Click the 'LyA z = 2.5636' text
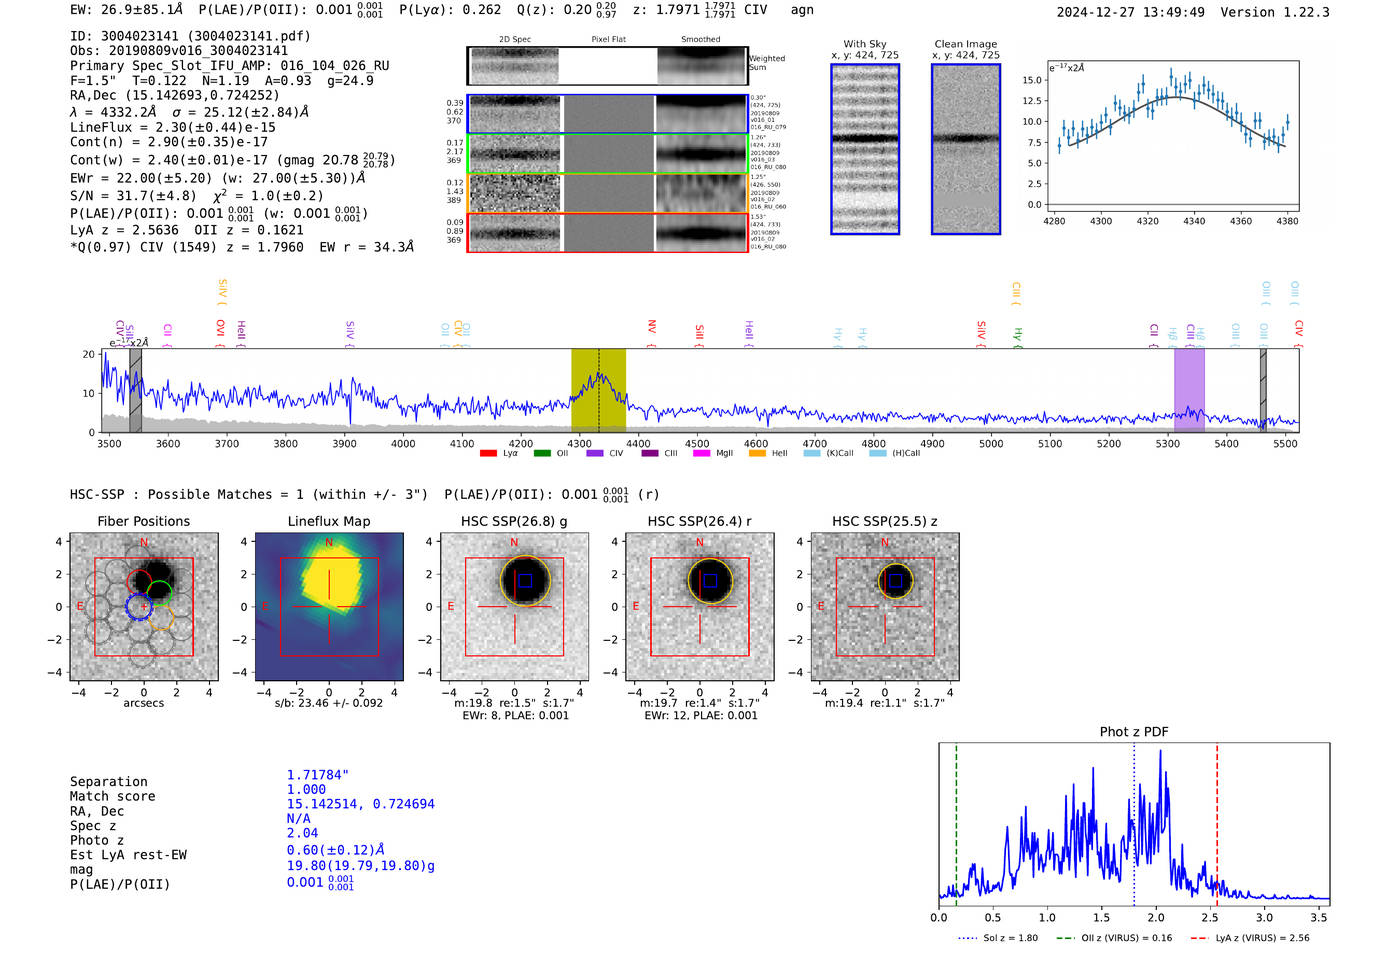Screen dimensions: 1400x953 (x=124, y=230)
